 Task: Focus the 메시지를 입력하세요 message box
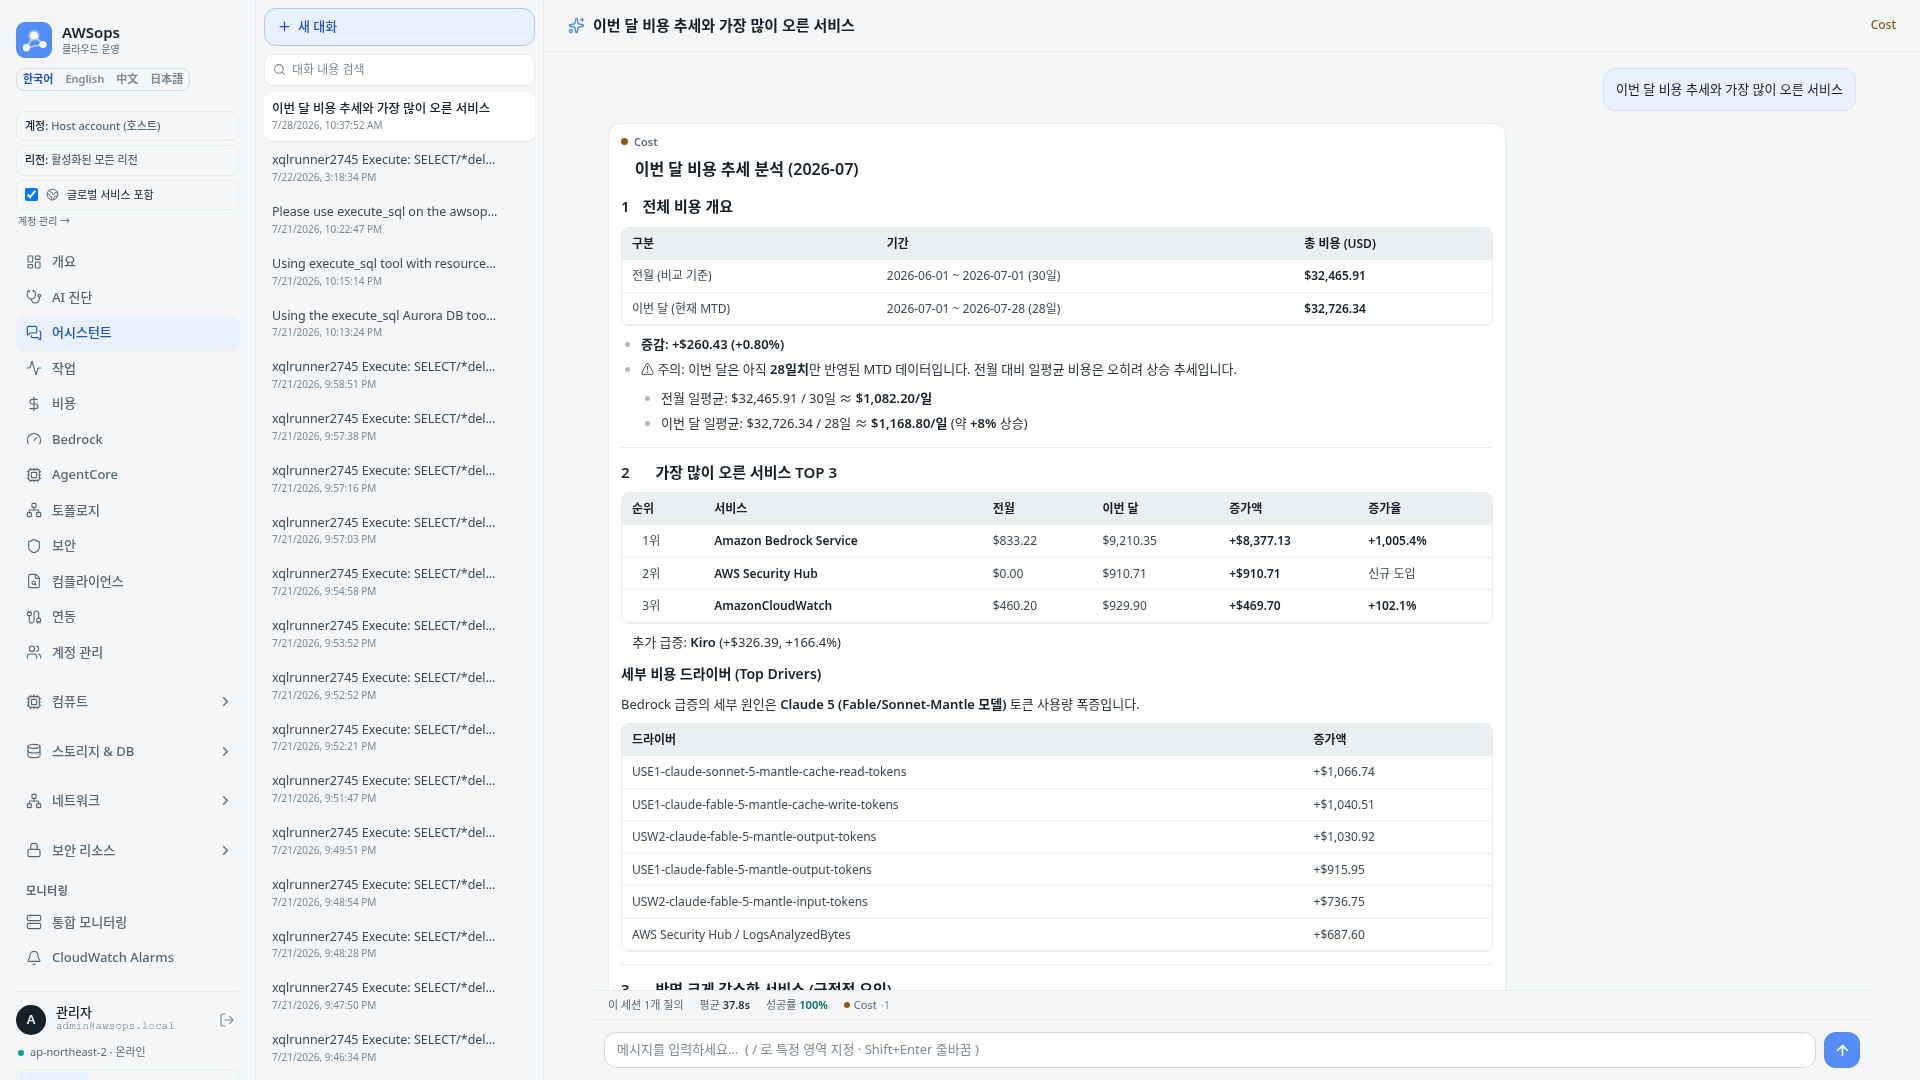pyautogui.click(x=1209, y=1050)
